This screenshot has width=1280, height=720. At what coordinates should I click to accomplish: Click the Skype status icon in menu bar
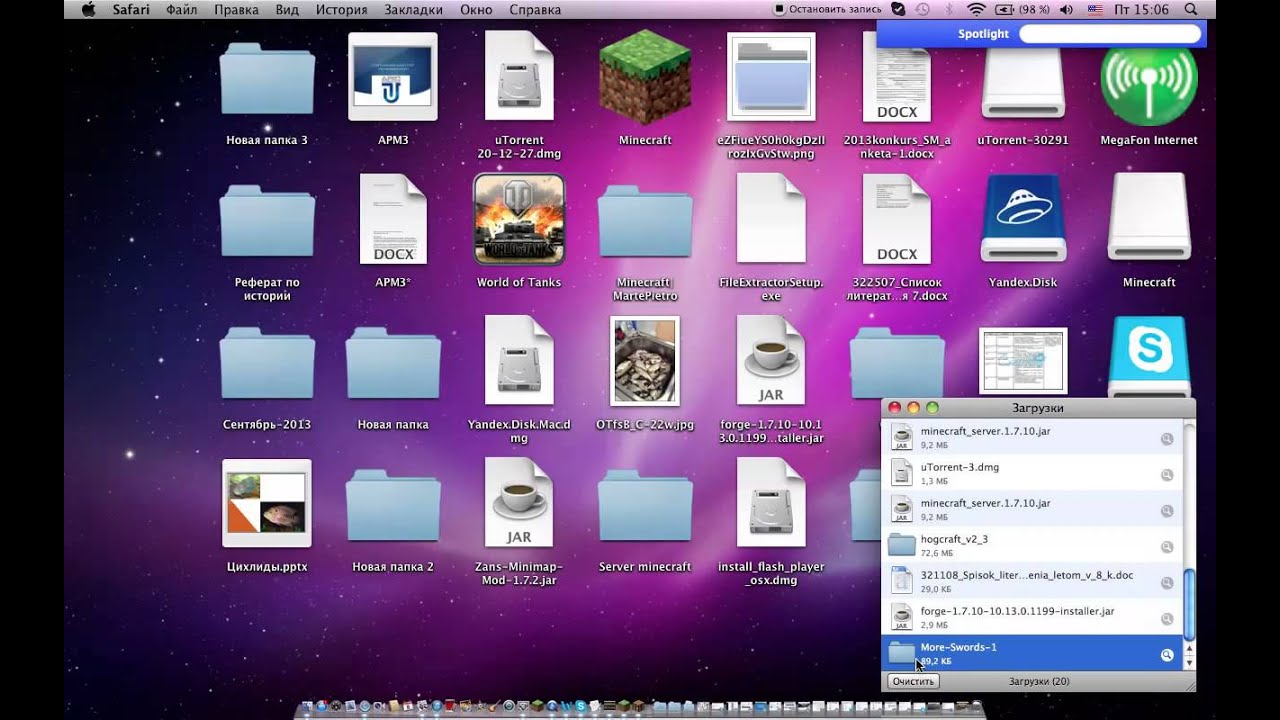tap(898, 9)
